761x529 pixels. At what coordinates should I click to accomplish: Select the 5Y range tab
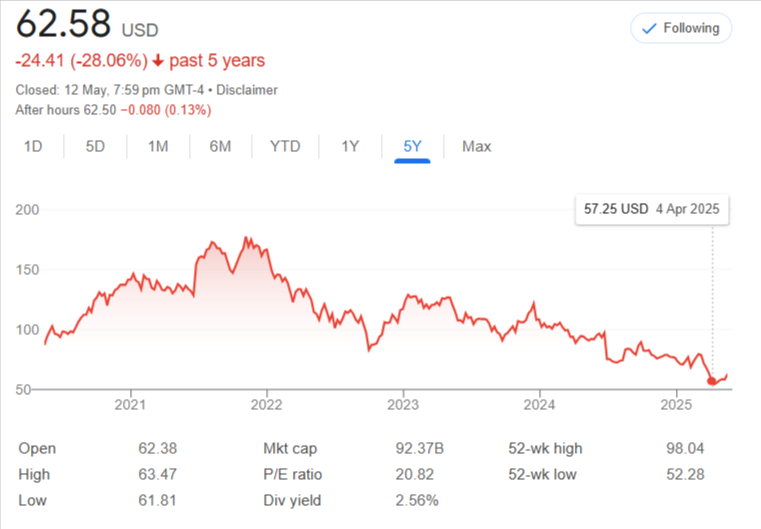tap(412, 146)
